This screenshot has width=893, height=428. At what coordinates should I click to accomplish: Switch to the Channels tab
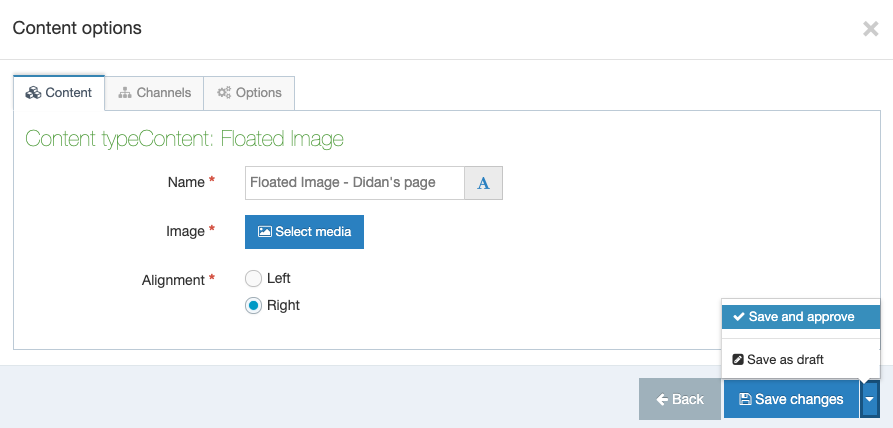pos(154,93)
